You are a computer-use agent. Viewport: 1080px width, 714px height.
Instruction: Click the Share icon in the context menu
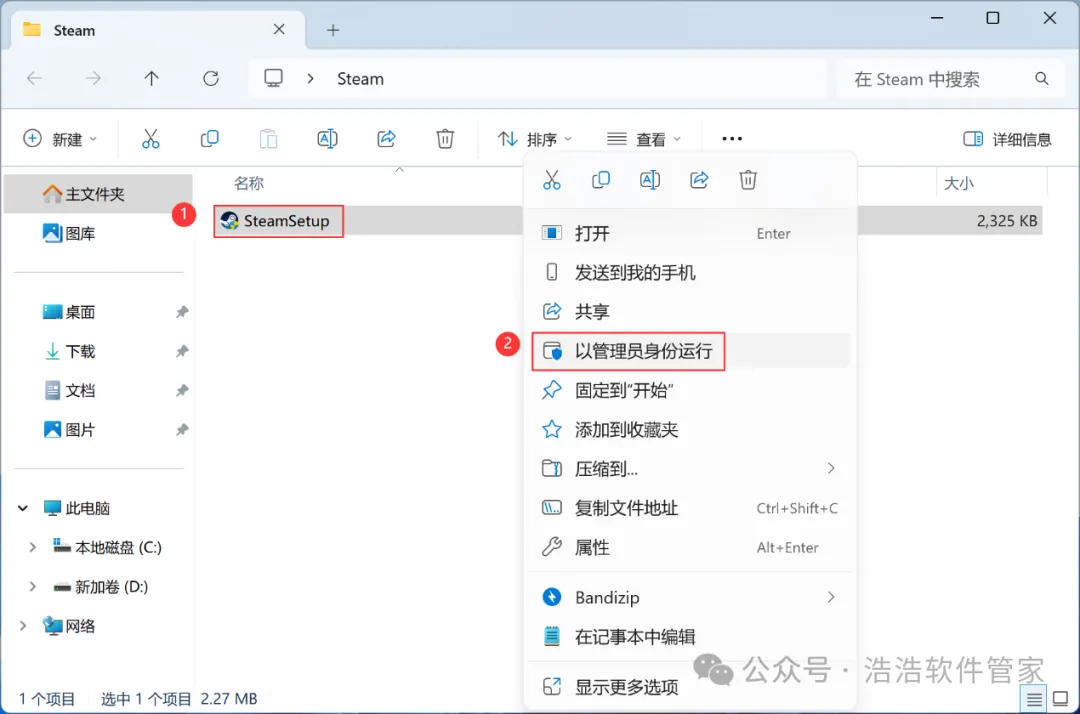click(699, 180)
